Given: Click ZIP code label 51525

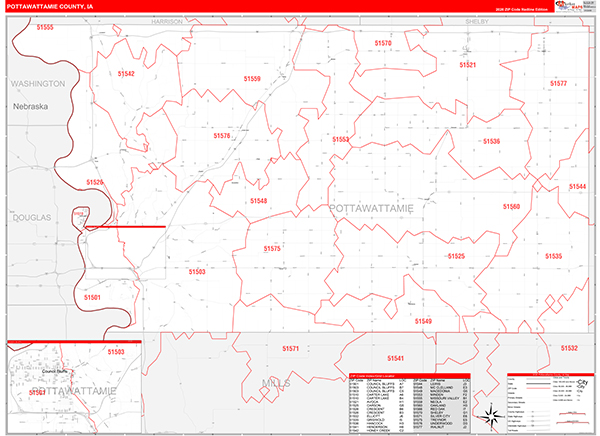Looking at the screenshot, I should point(456,256).
